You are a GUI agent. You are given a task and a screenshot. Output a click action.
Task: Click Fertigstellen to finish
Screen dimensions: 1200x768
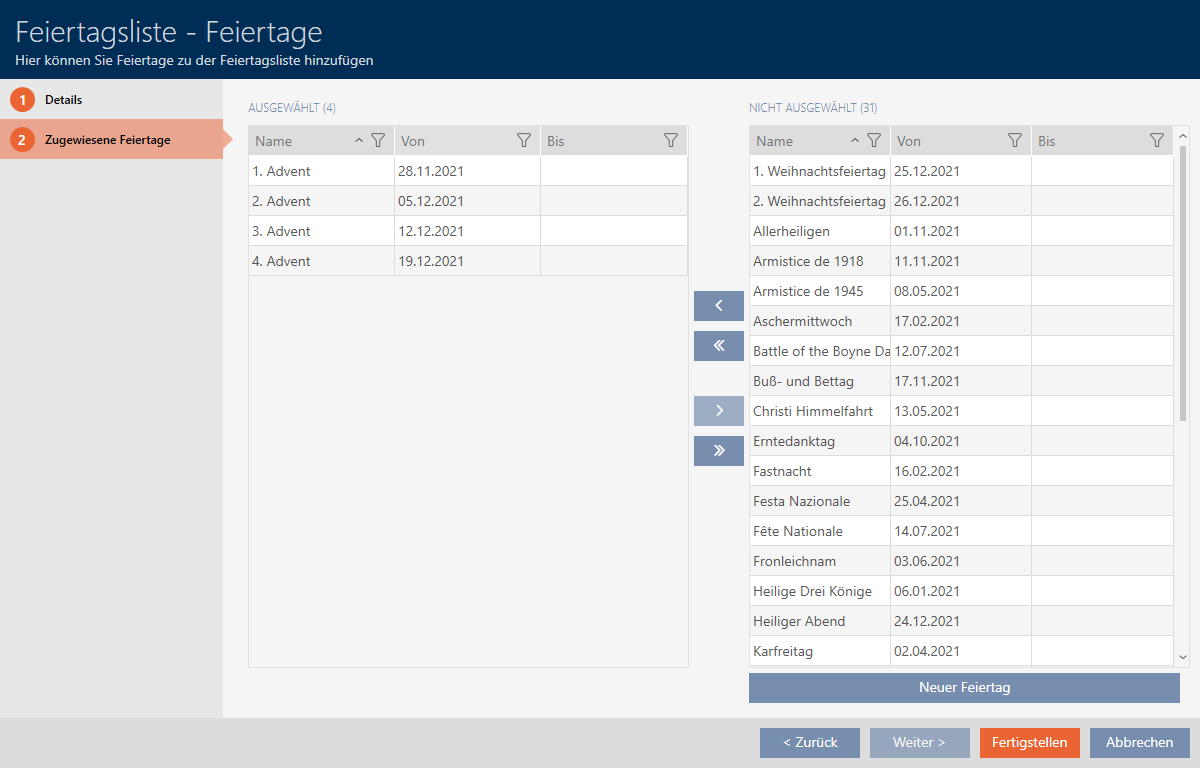[x=1029, y=743]
